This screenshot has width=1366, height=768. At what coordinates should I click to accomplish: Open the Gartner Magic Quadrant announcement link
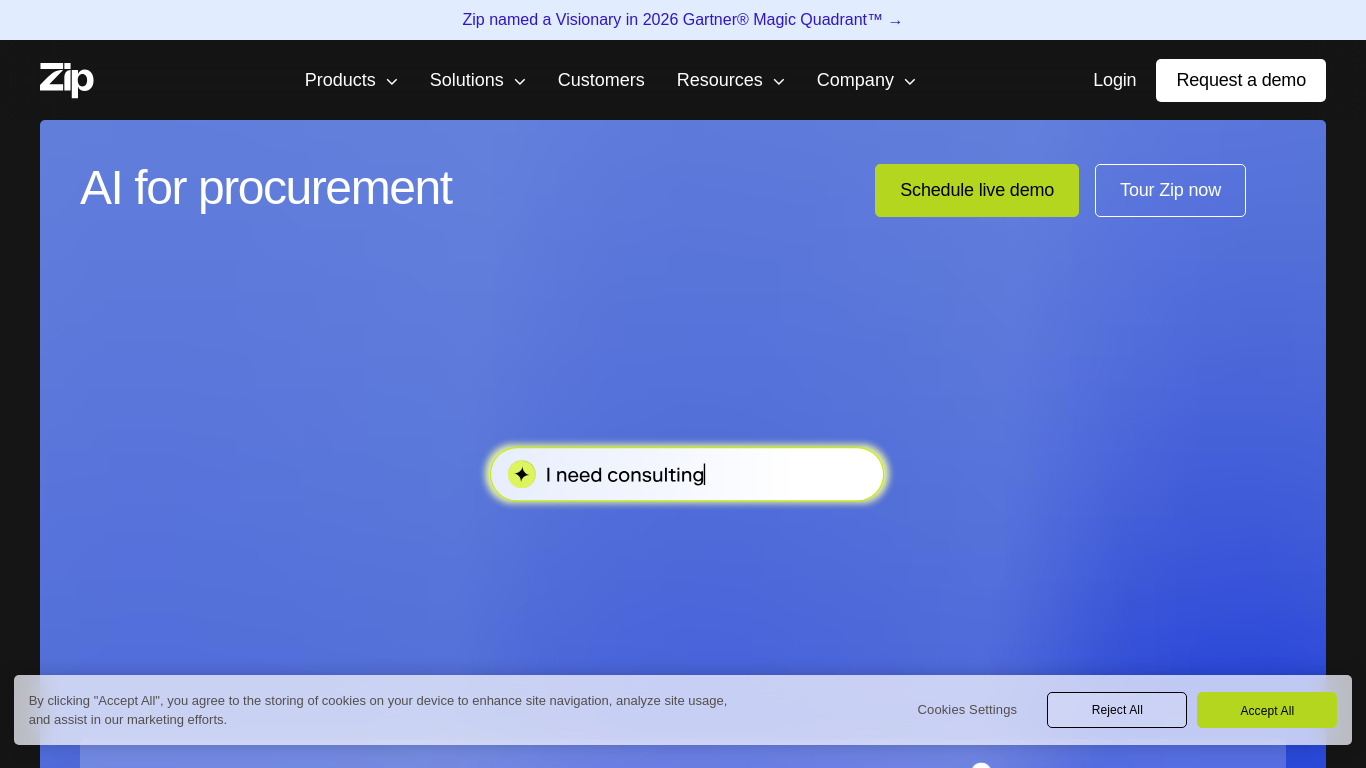(x=683, y=20)
